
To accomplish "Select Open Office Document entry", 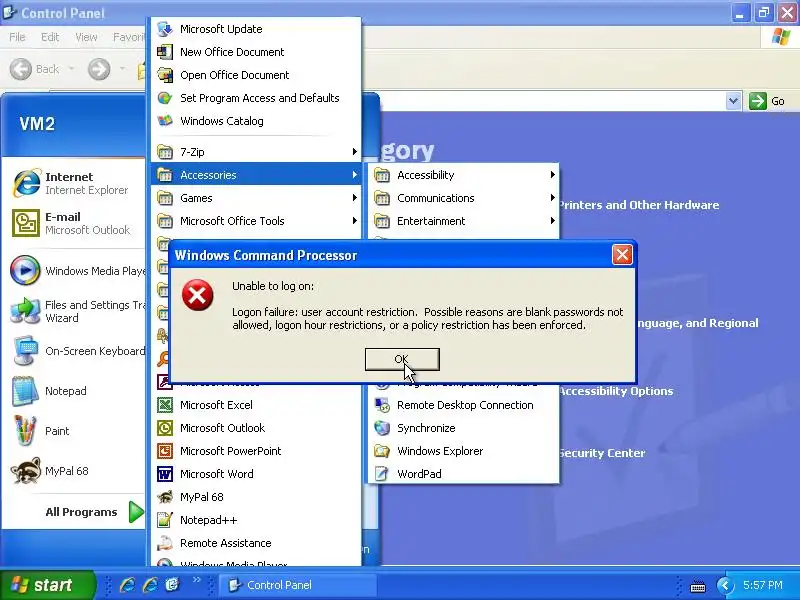I will coord(256,75).
